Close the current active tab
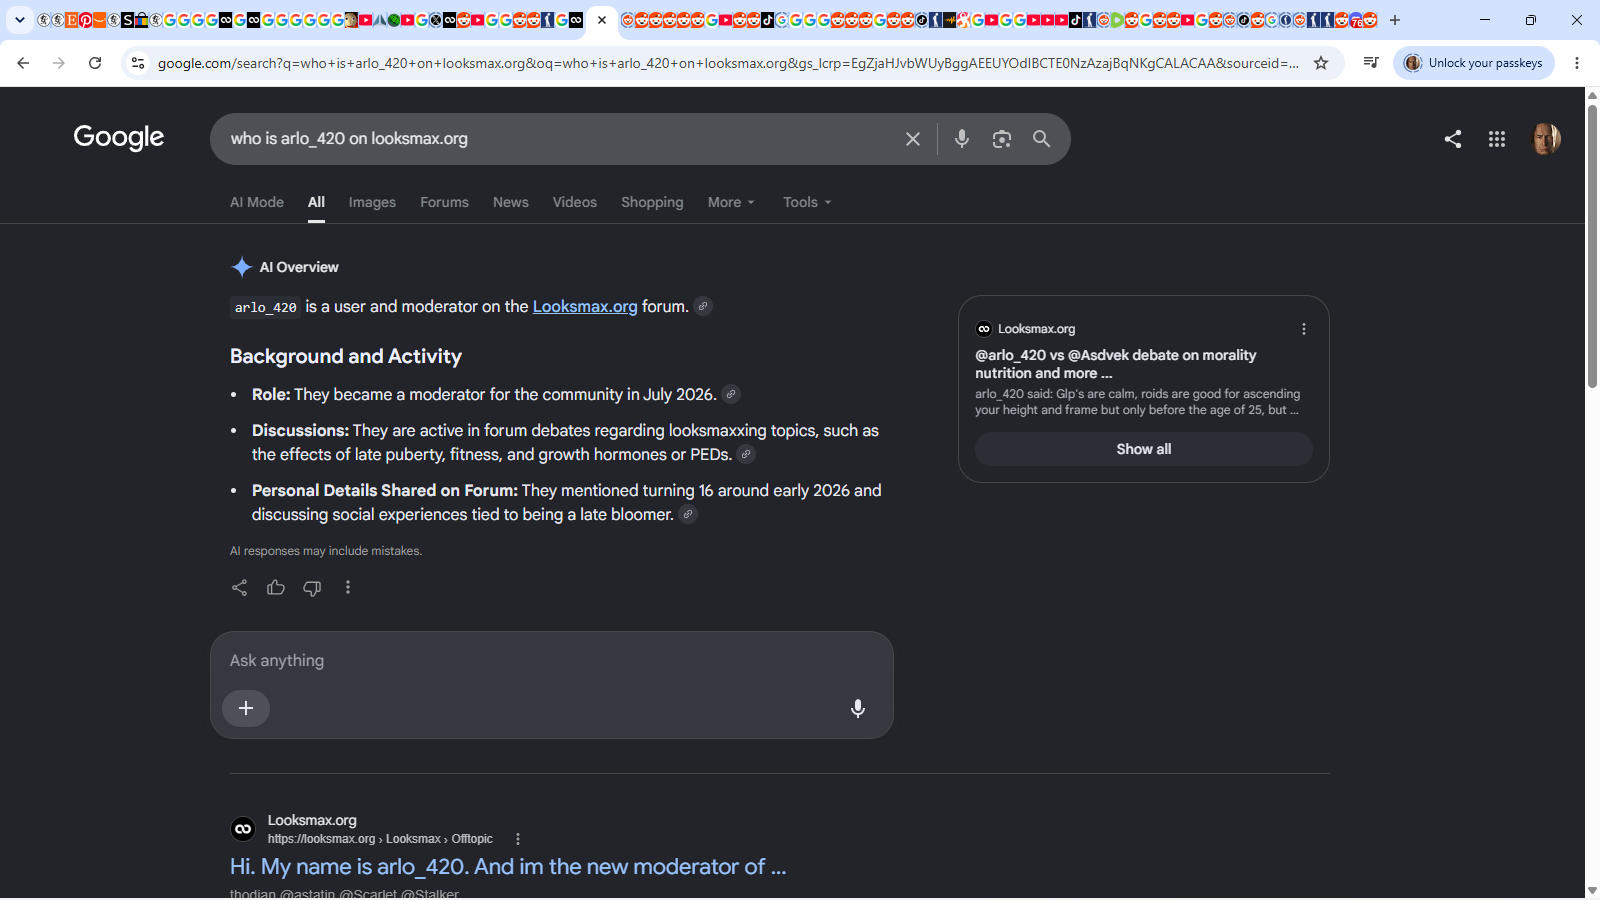Image resolution: width=1600 pixels, height=900 pixels. (602, 20)
